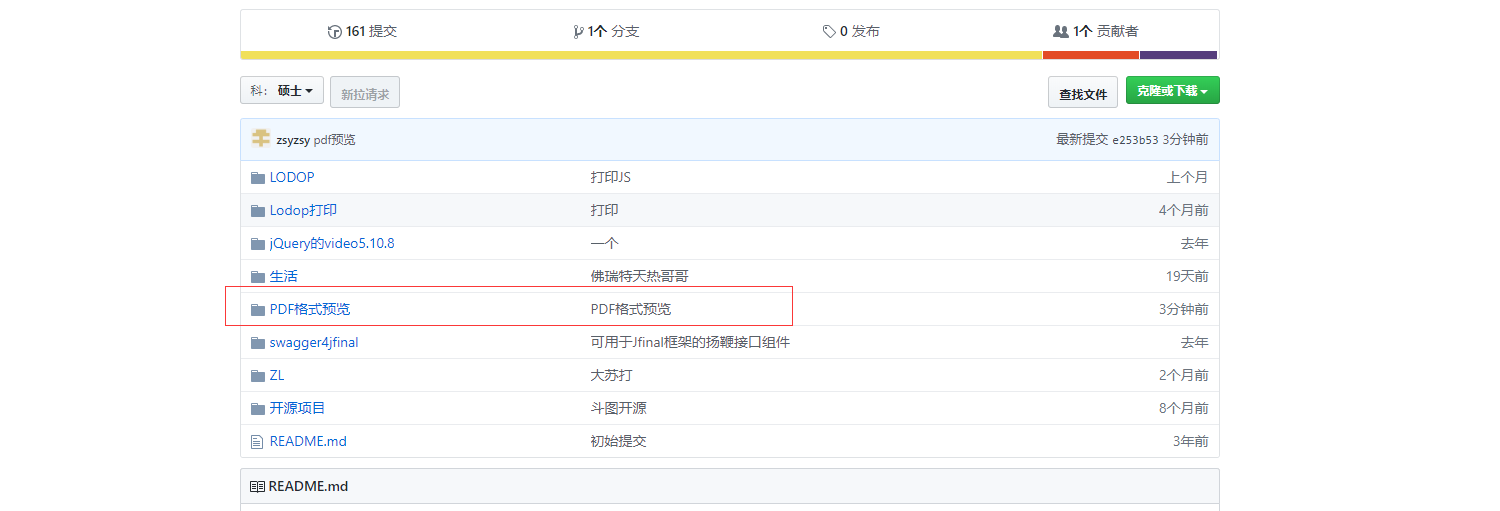Open the 开源项目 folder
This screenshot has width=1500, height=511.
tap(297, 408)
